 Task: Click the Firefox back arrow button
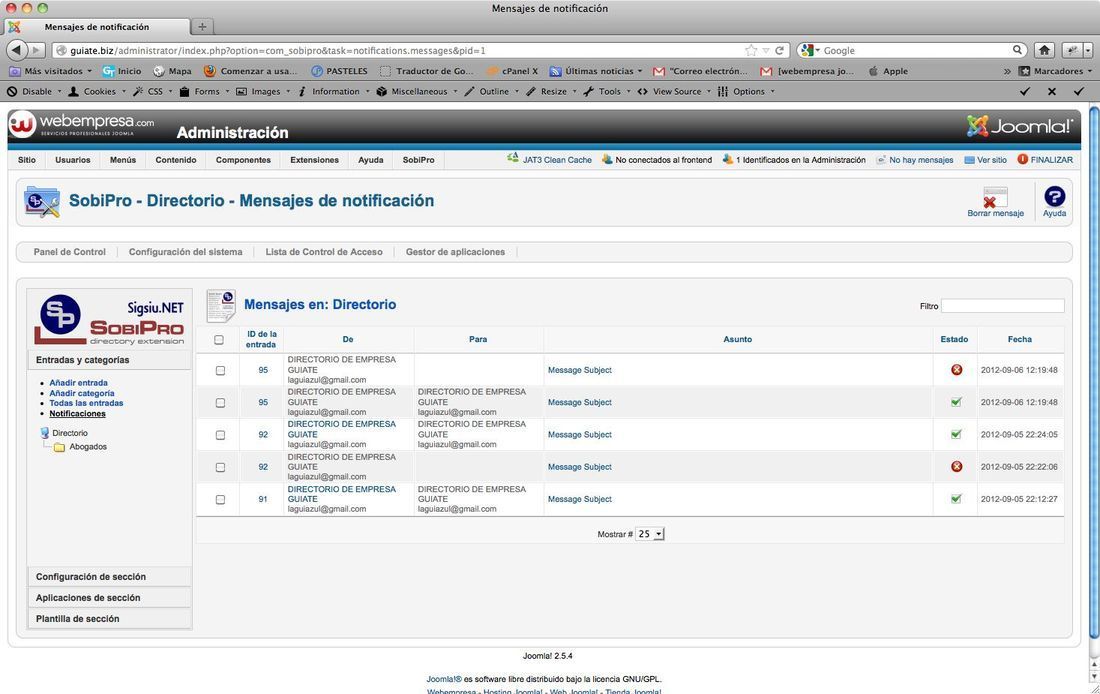coord(18,50)
